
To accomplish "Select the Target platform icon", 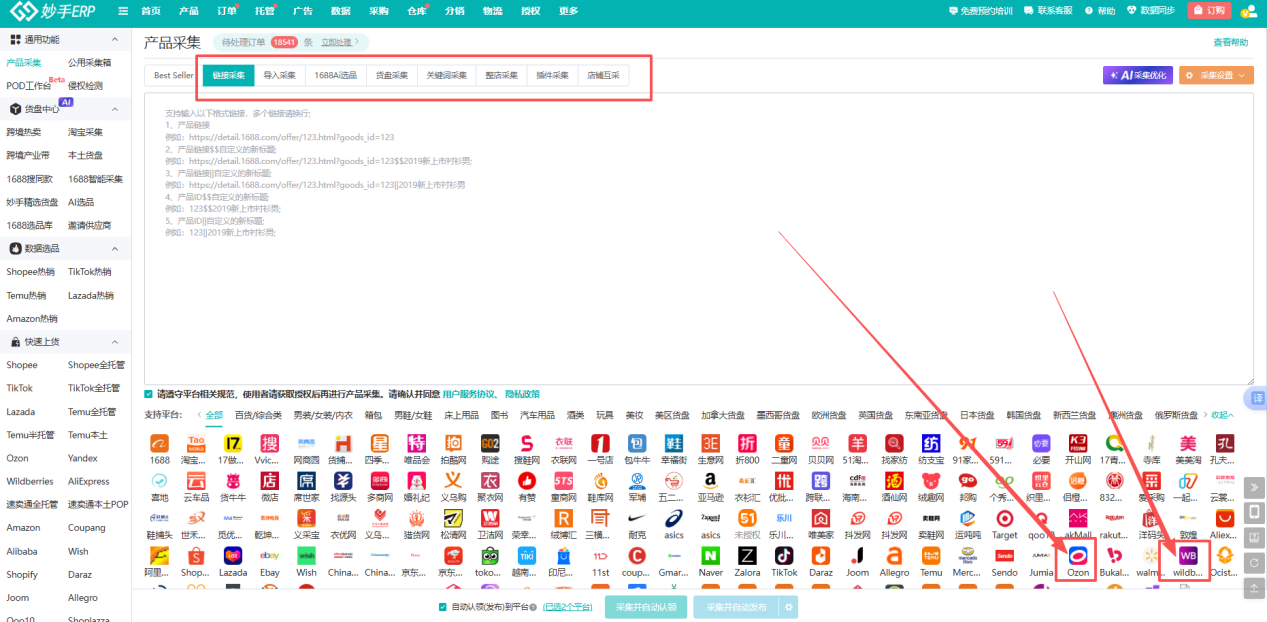I will click(1004, 518).
